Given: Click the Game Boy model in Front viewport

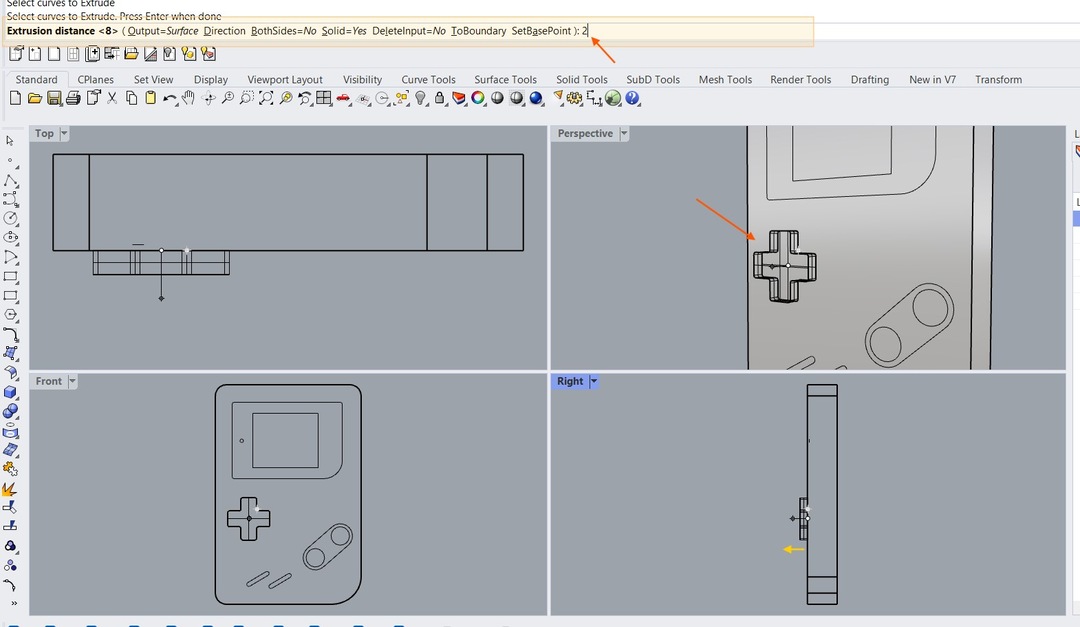Looking at the screenshot, I should point(288,495).
